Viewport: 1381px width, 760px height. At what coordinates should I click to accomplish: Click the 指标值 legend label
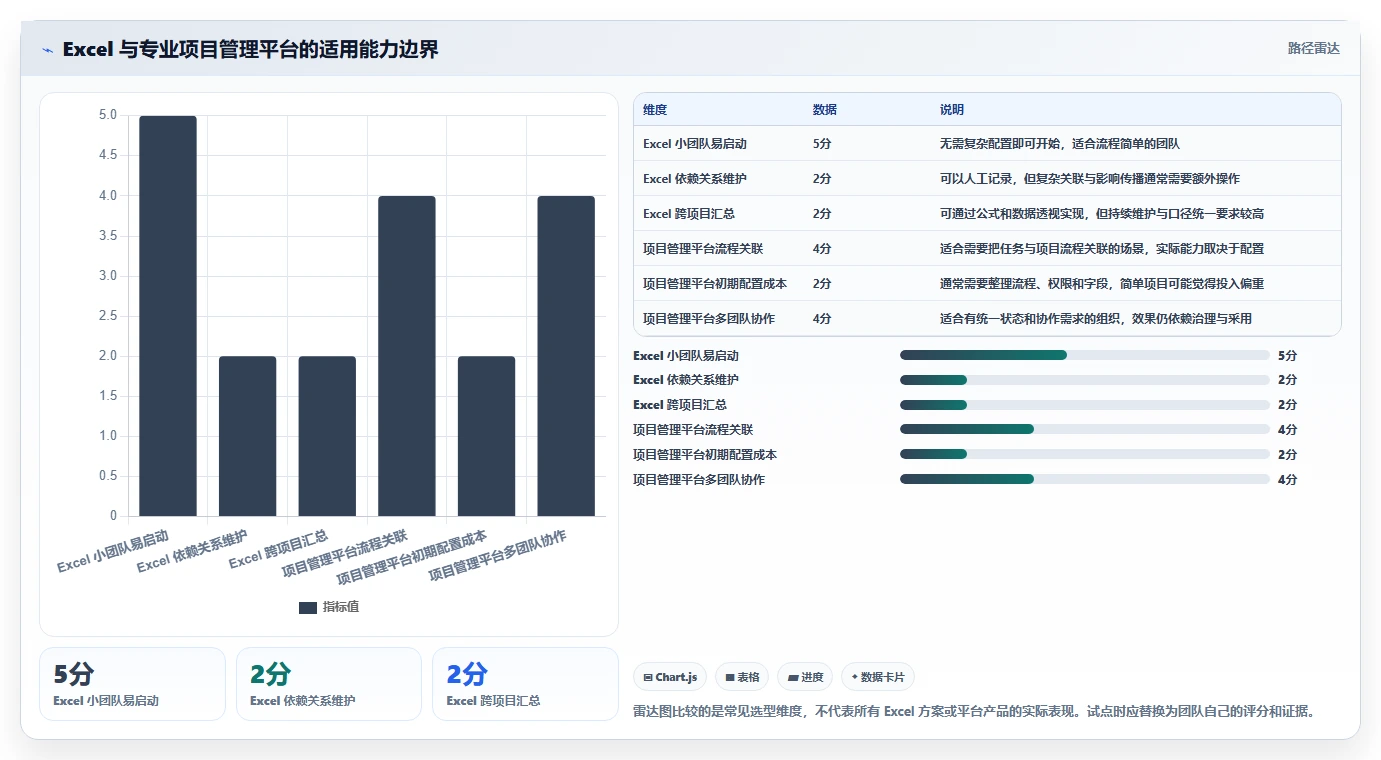pyautogui.click(x=341, y=608)
